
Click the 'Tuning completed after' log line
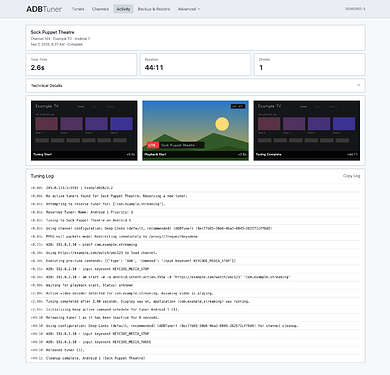tap(195, 301)
